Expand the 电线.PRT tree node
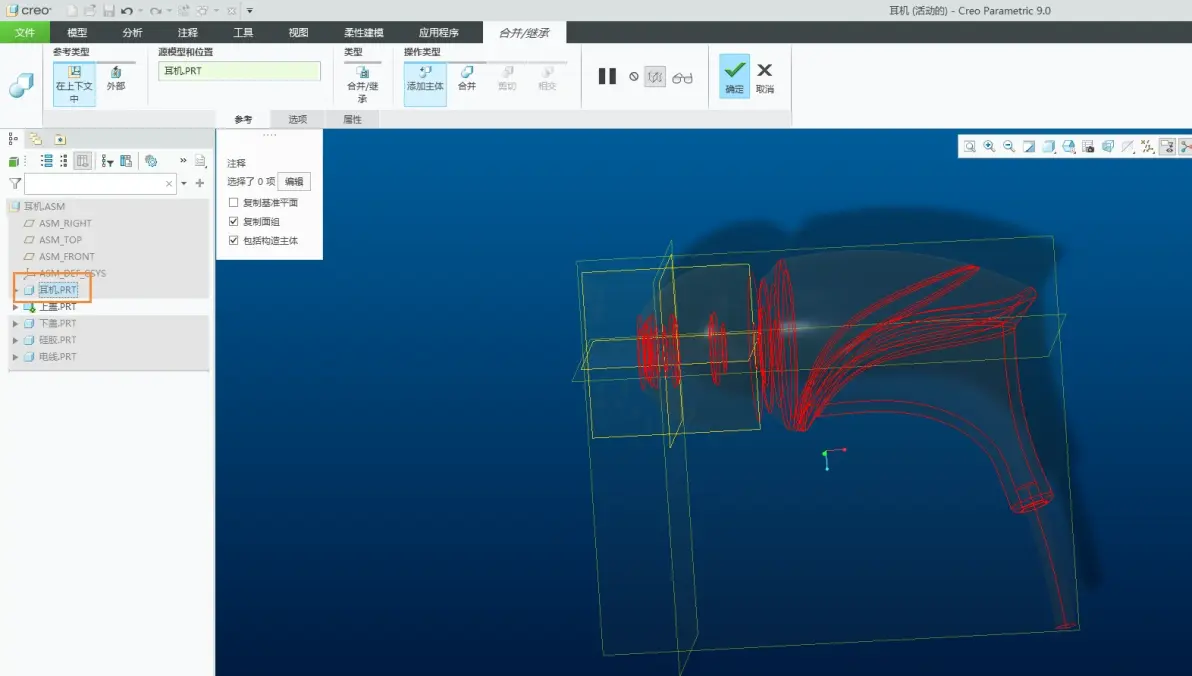The height and width of the screenshot is (676, 1192). point(15,357)
